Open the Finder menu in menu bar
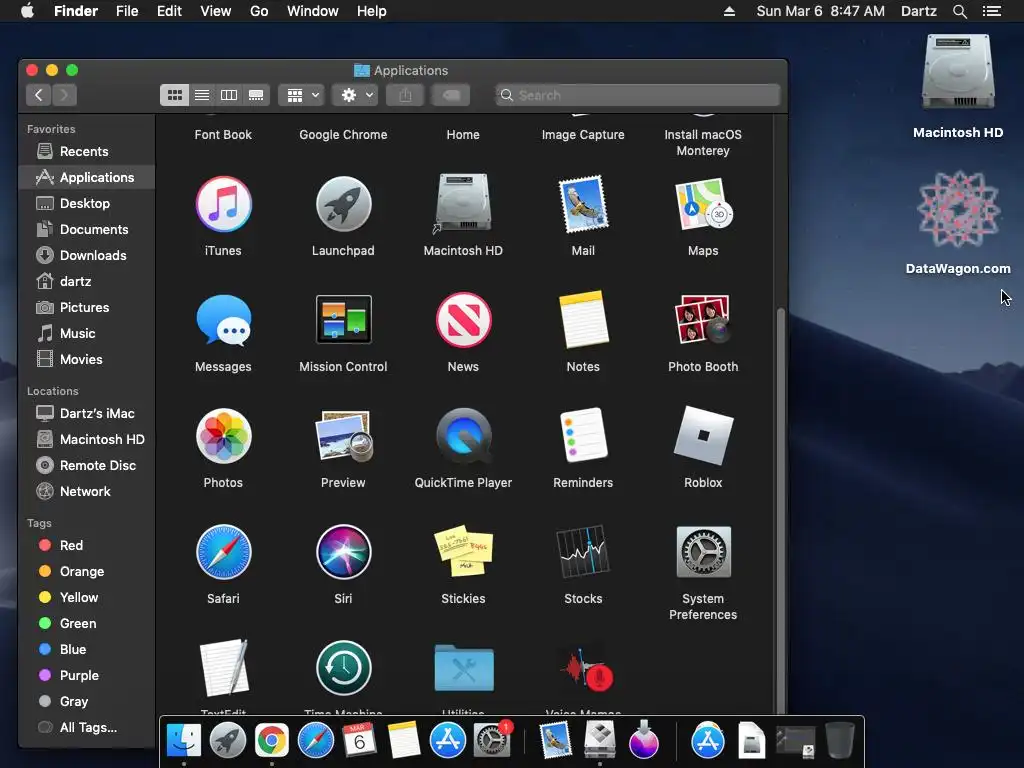The width and height of the screenshot is (1024, 768). click(x=76, y=11)
